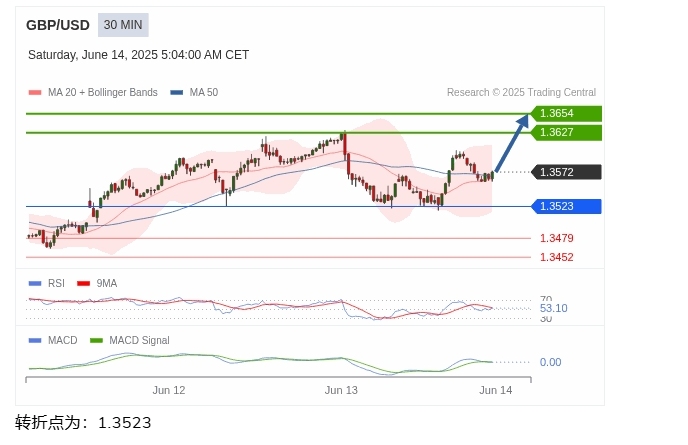This screenshot has width=688, height=445.
Task: Click the MACD legend swatch
Action: [35, 341]
